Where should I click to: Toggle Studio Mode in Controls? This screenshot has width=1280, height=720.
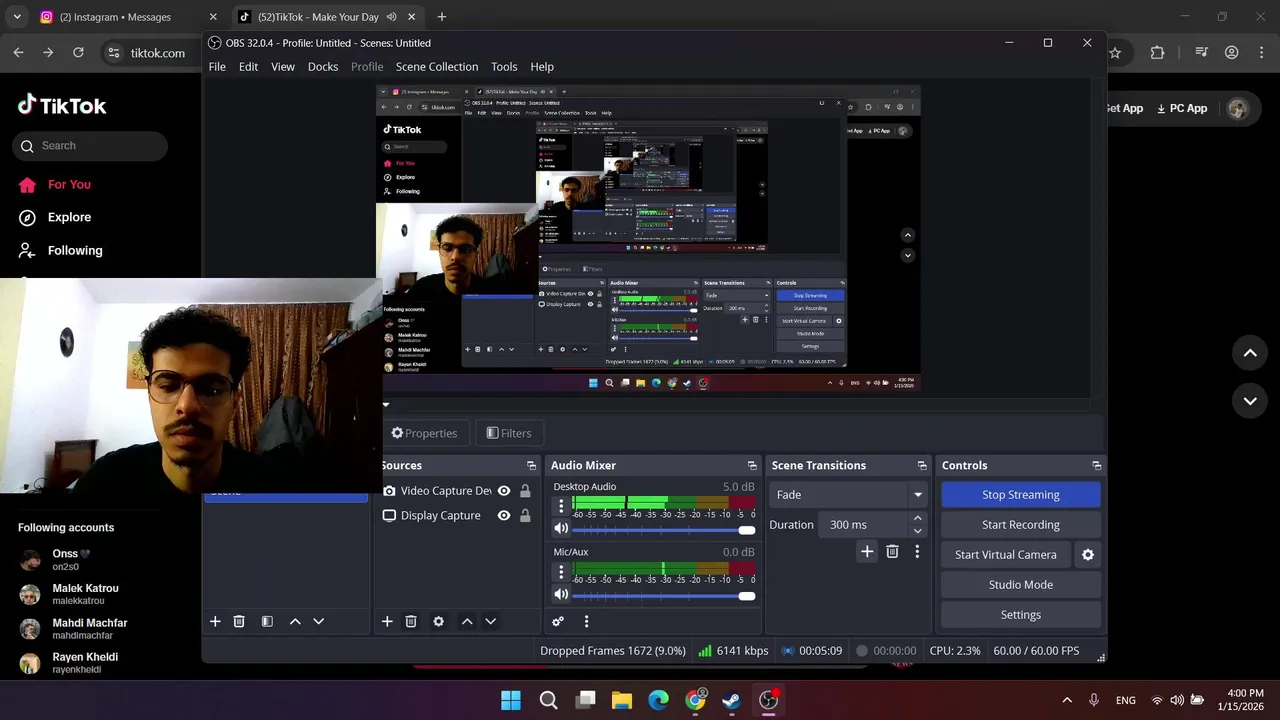coord(1020,584)
